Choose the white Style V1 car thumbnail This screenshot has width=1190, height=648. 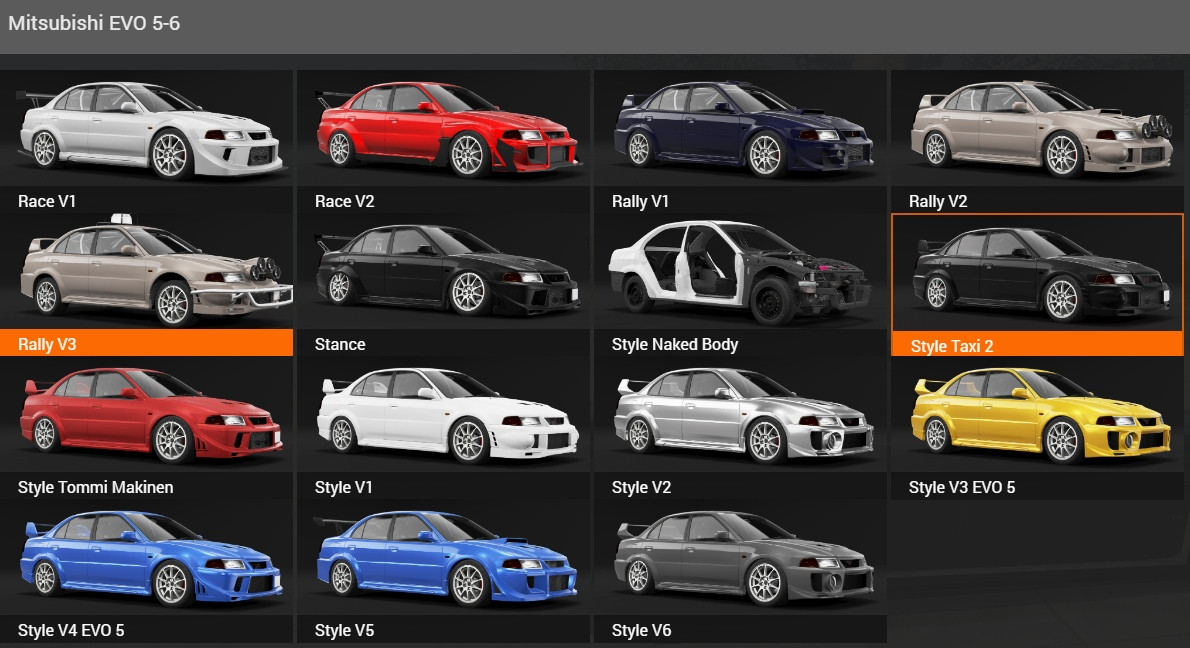(x=443, y=414)
